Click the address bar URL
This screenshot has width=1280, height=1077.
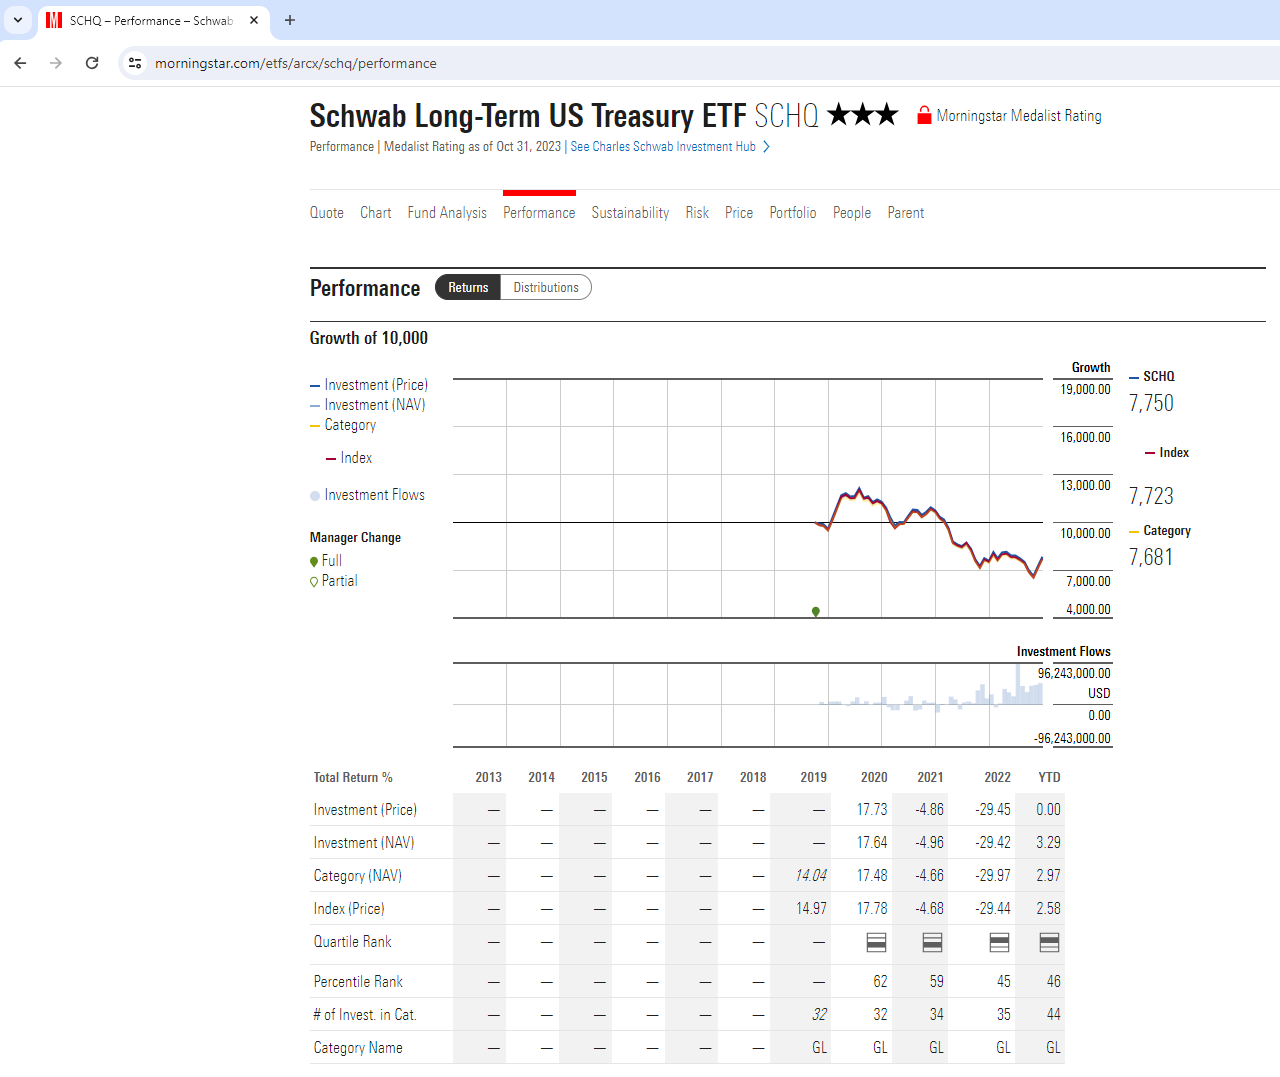pos(296,63)
